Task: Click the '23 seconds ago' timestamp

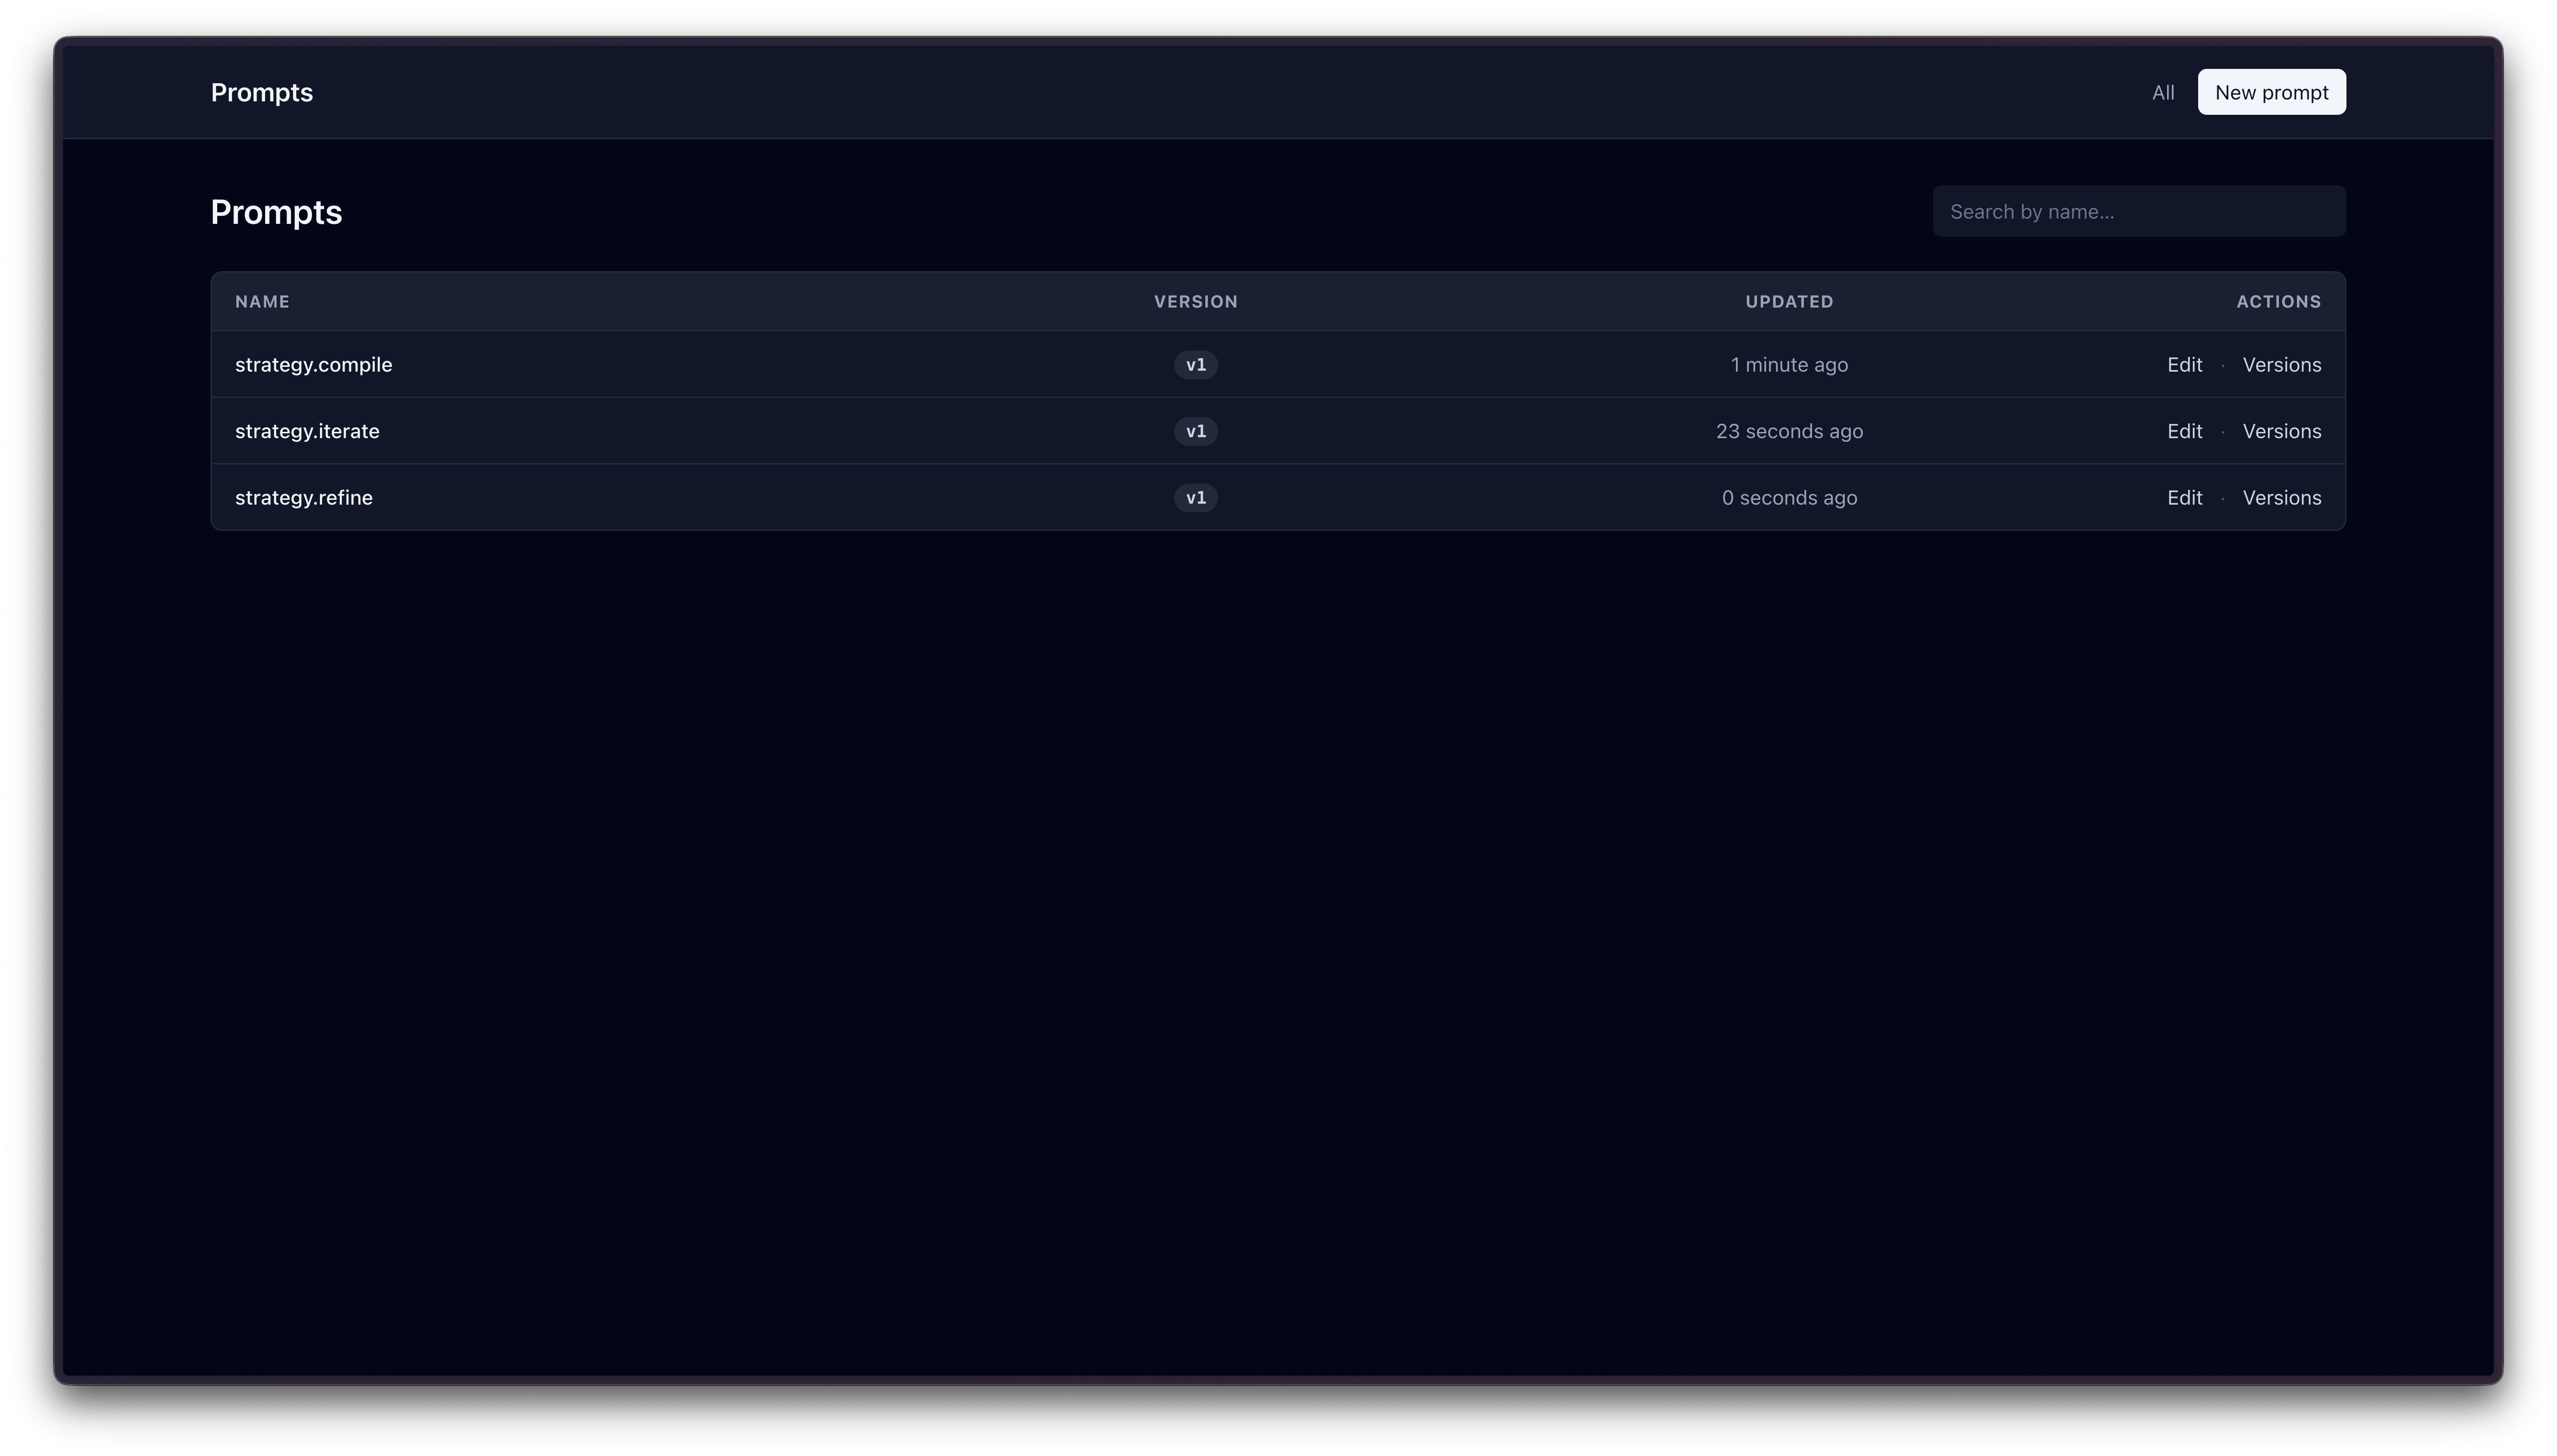Action: click(1789, 431)
